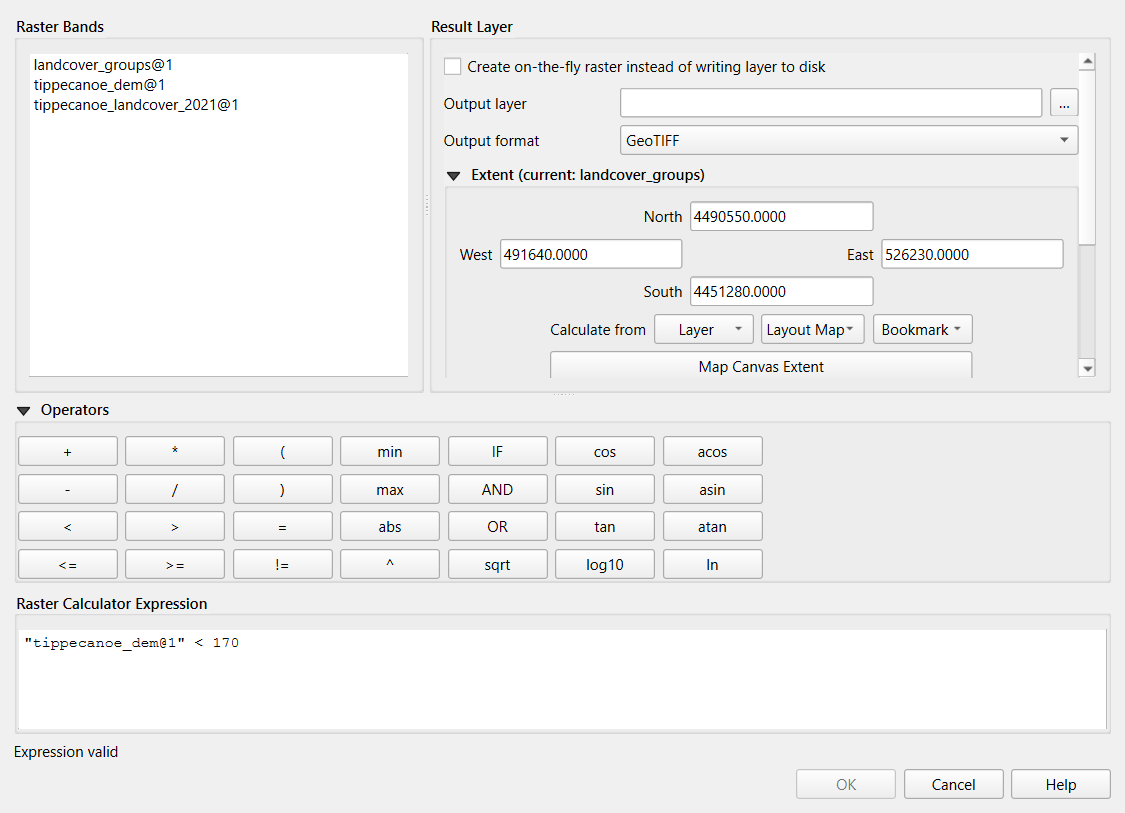
Task: Insert the IF operator
Action: (x=497, y=451)
